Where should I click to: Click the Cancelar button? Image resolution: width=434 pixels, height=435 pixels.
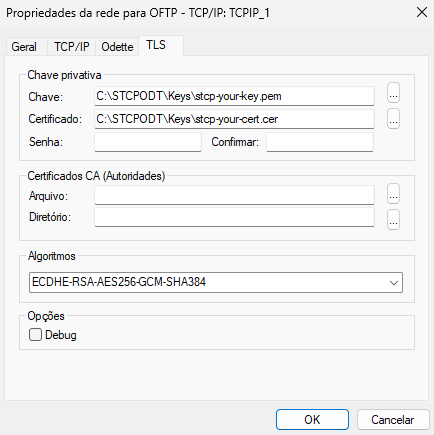point(393,419)
